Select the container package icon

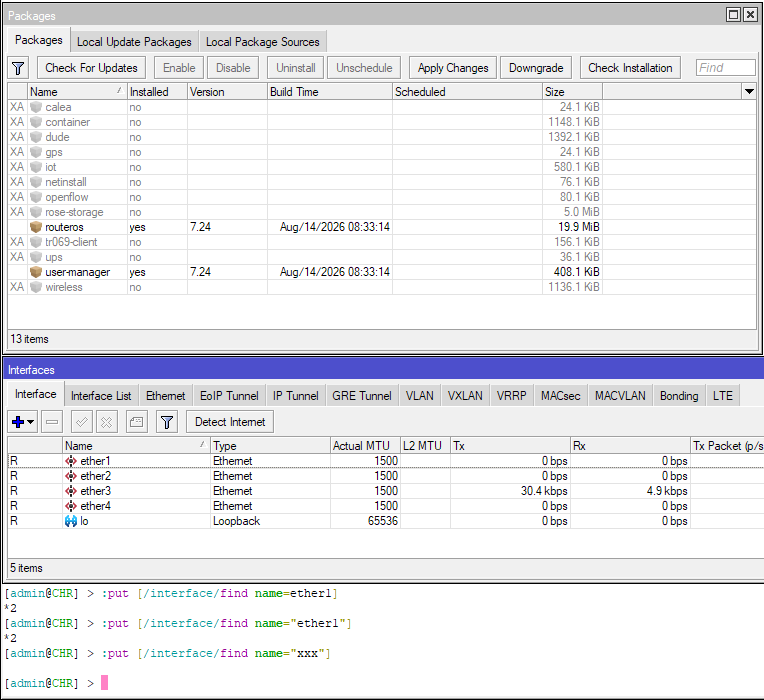36,122
